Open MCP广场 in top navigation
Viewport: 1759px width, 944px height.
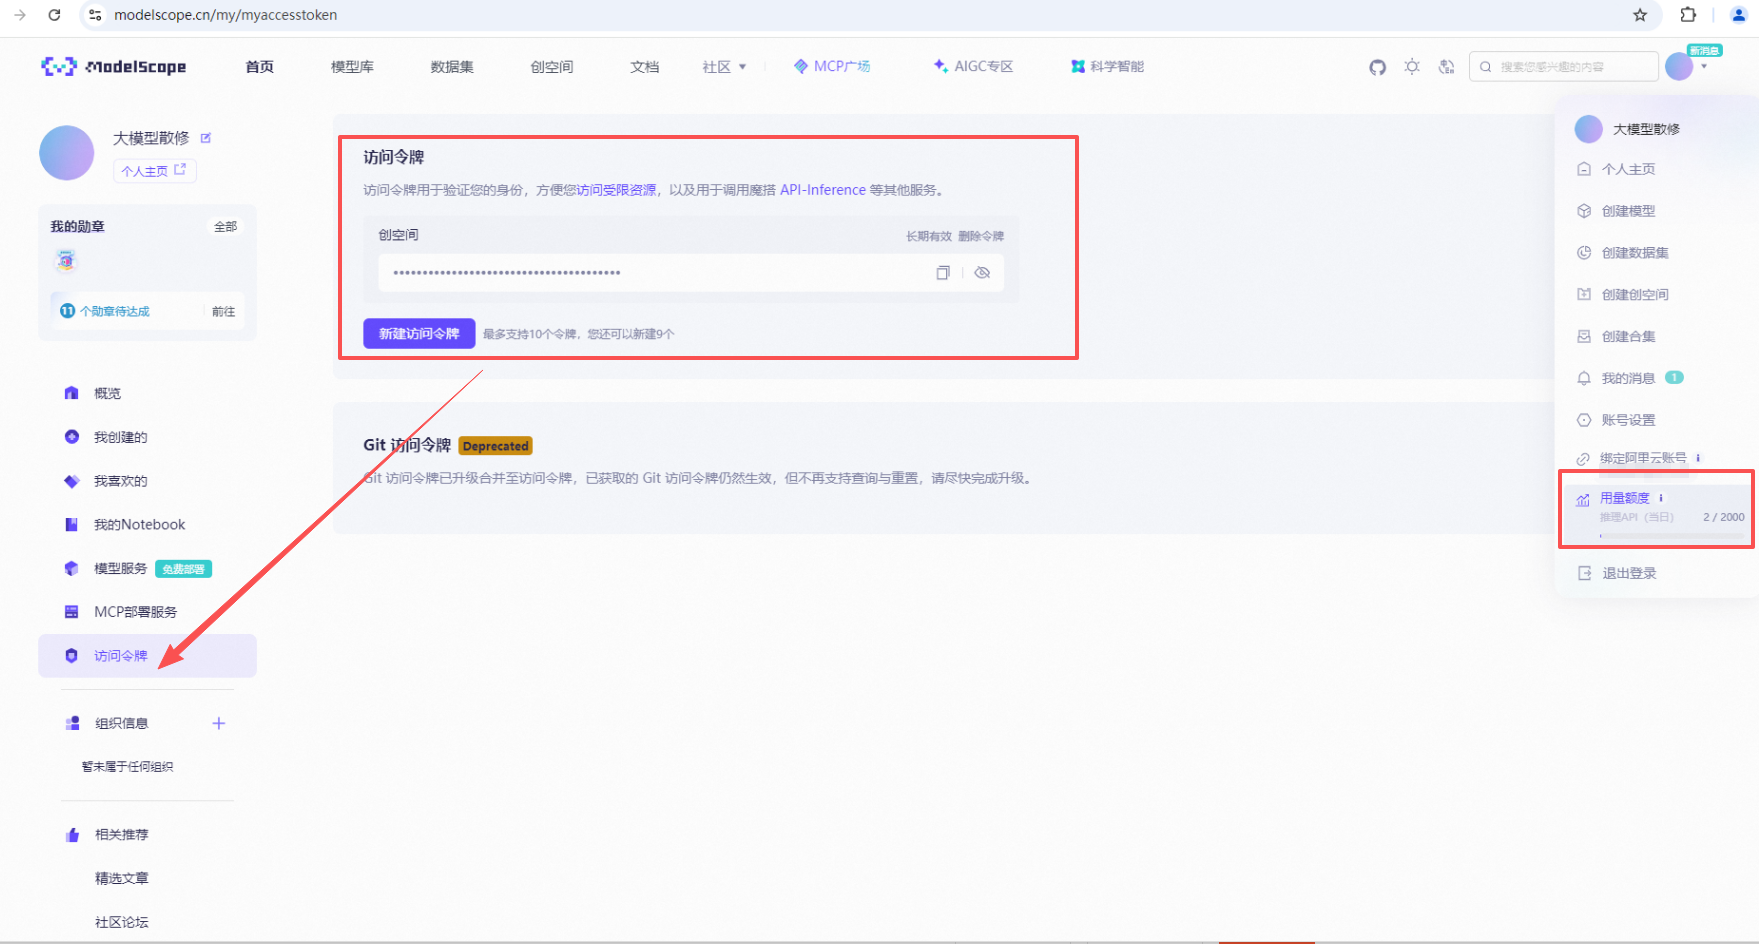click(x=832, y=66)
